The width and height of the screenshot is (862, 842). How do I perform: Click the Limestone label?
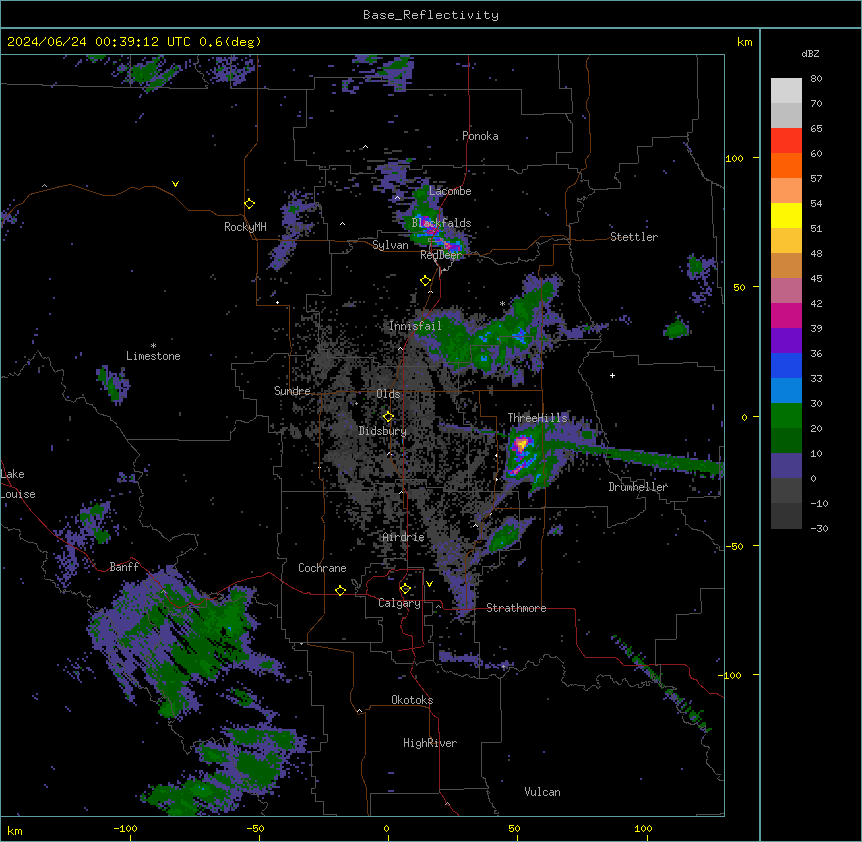pyautogui.click(x=153, y=356)
